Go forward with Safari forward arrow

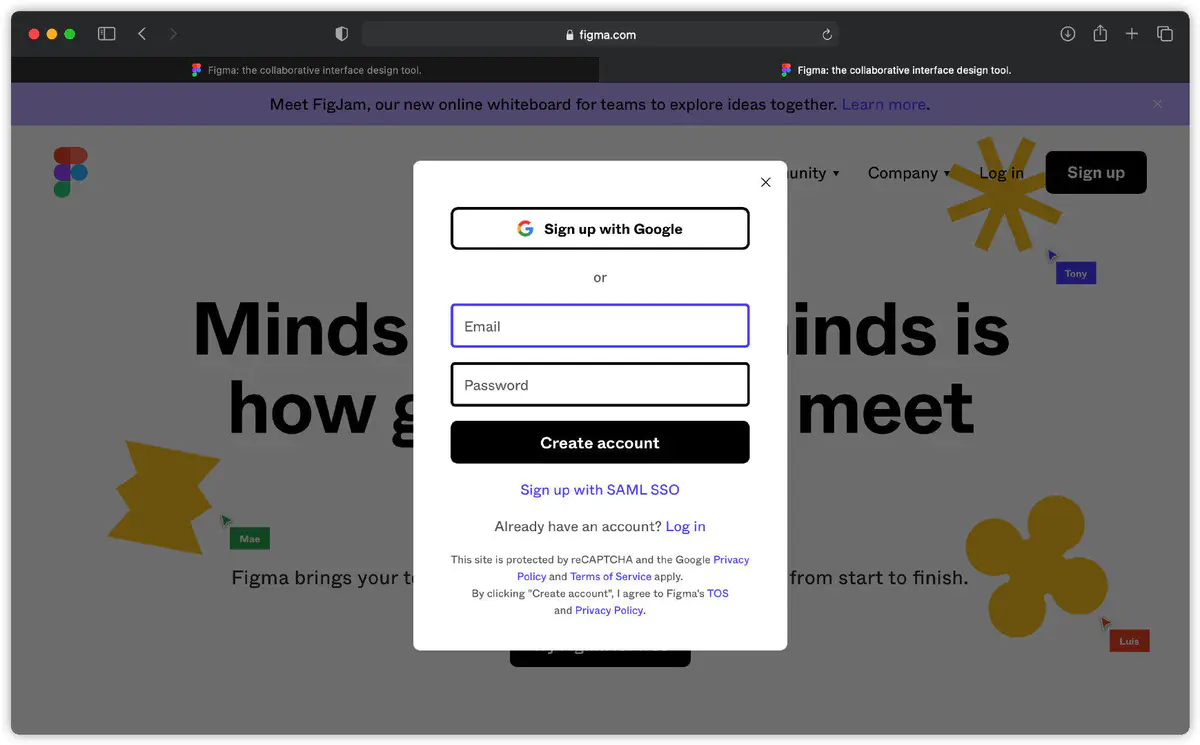coord(173,34)
